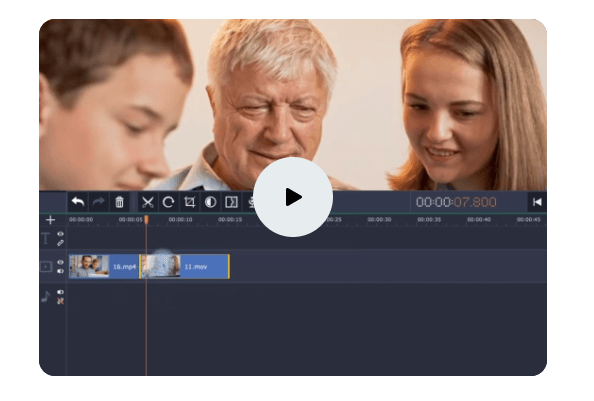
Task: Click the title track T icon
Action: pos(46,239)
